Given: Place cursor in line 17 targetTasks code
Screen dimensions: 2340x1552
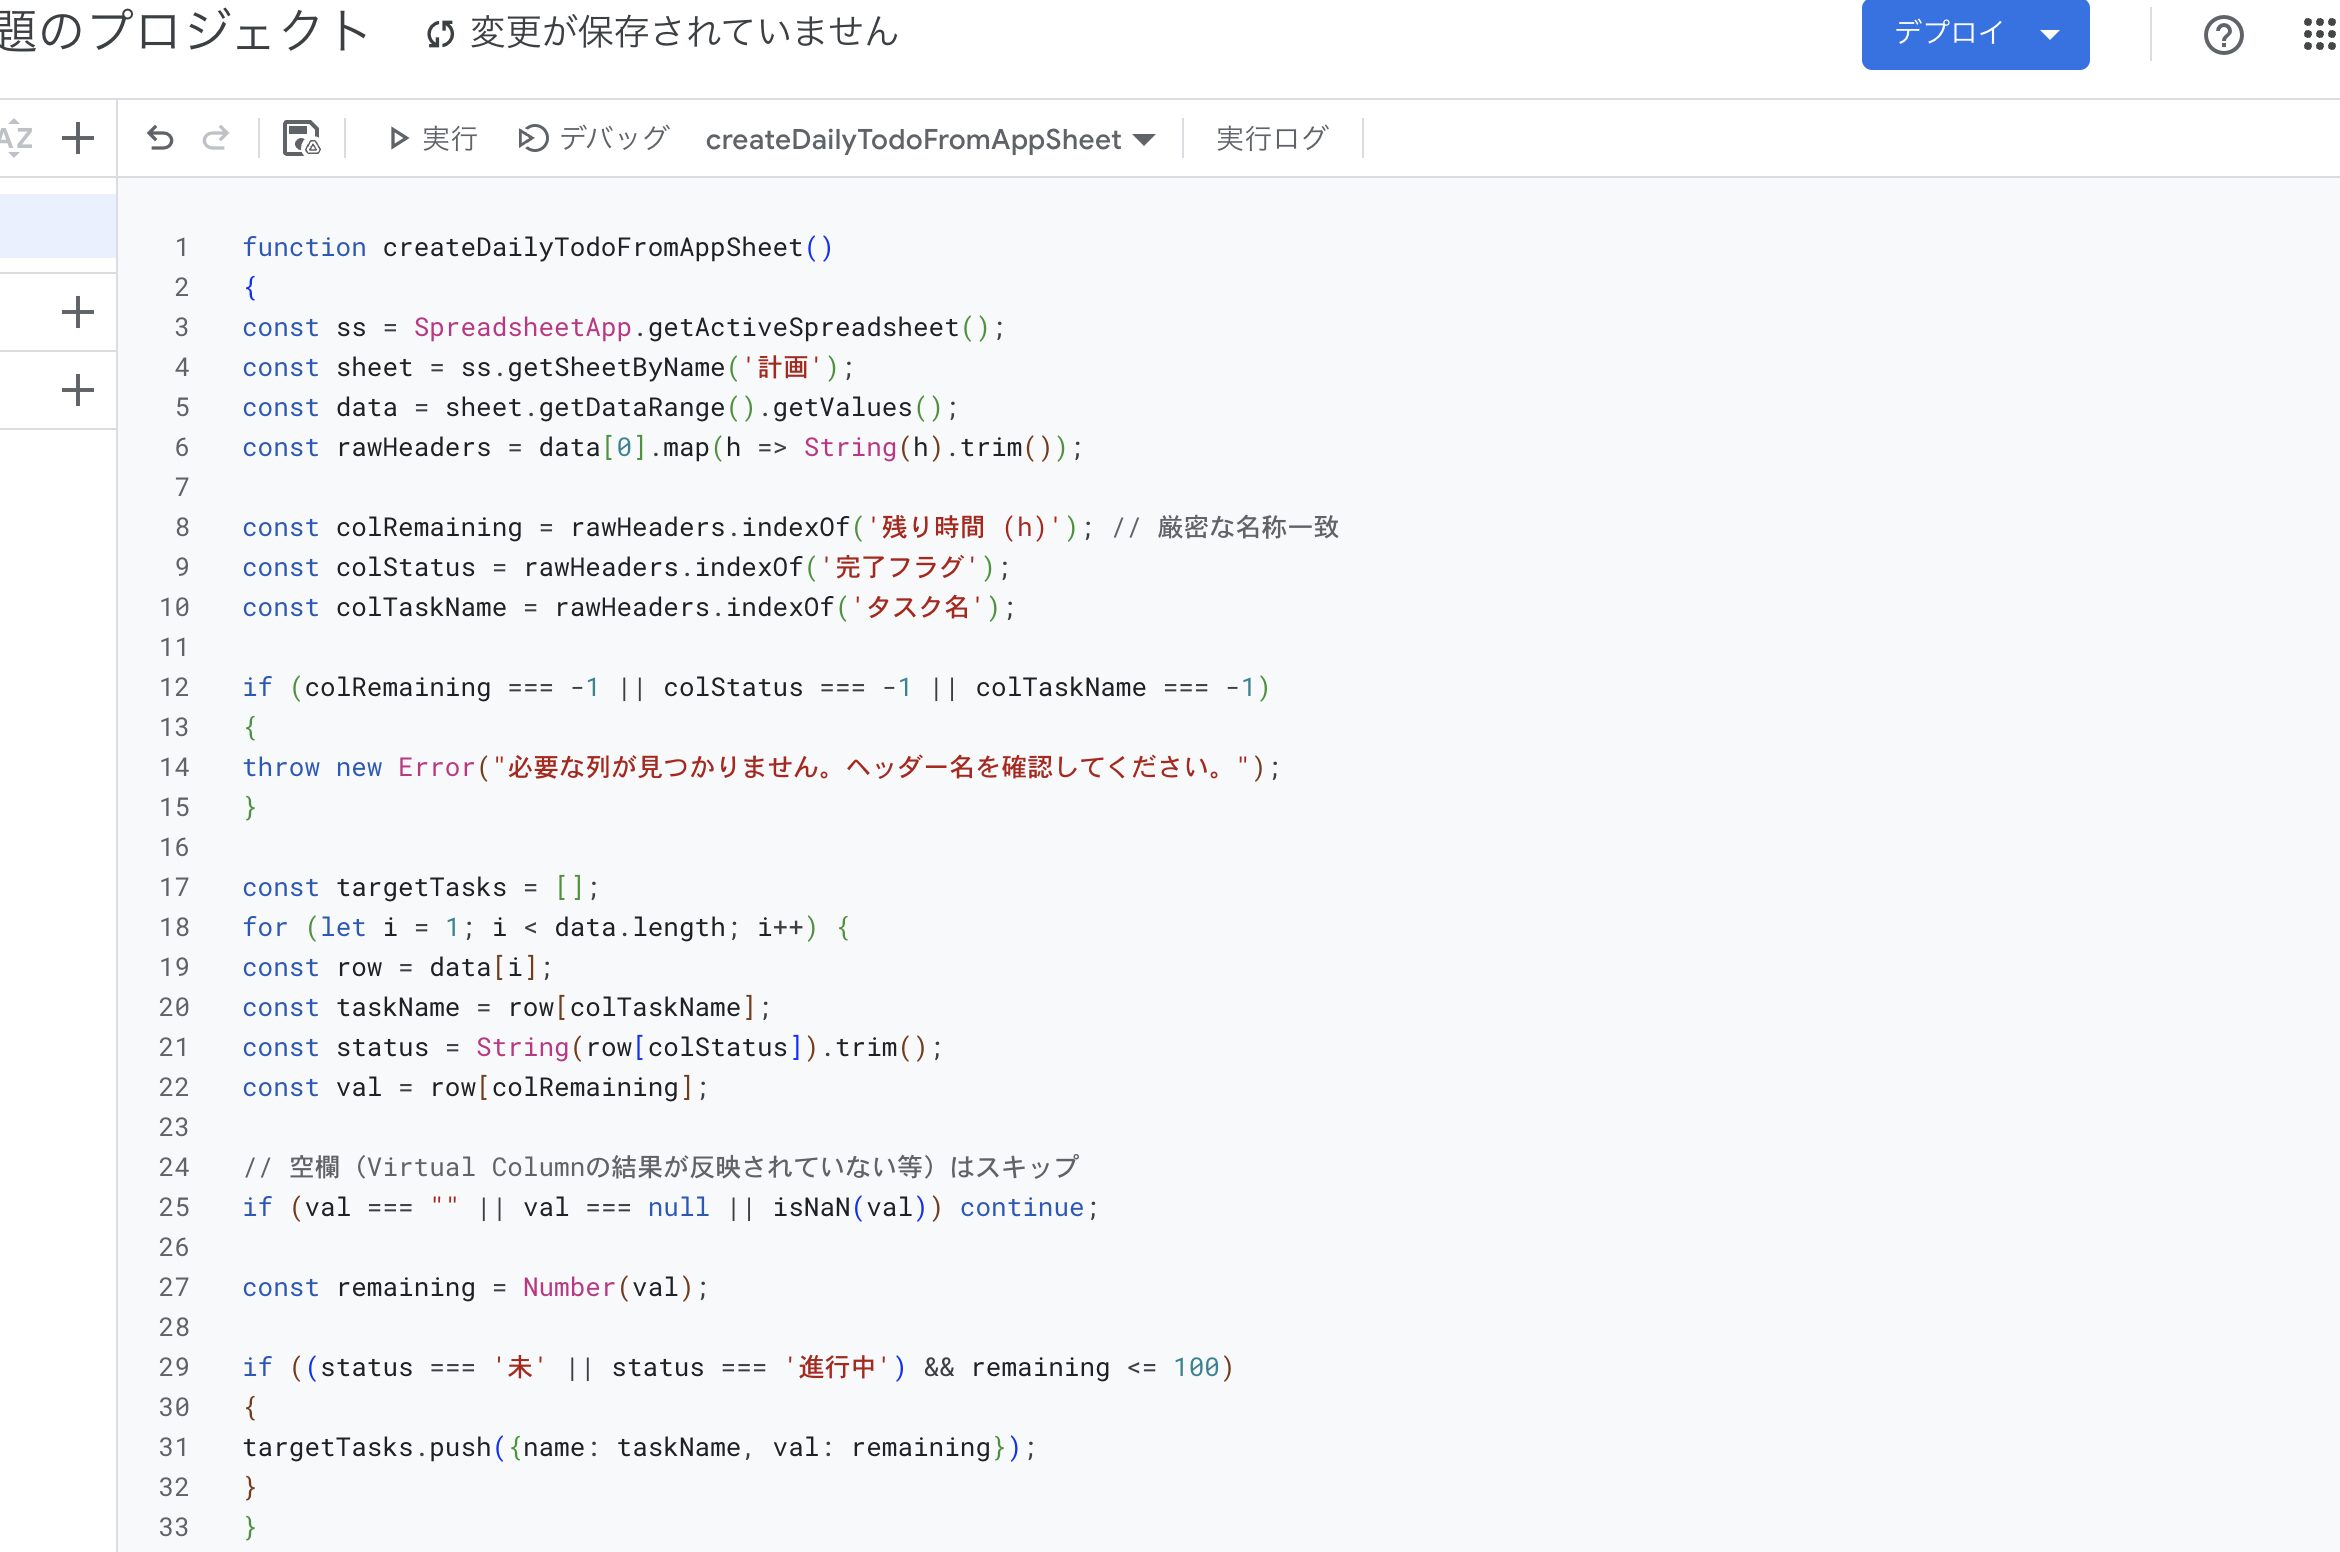Looking at the screenshot, I should [420, 887].
